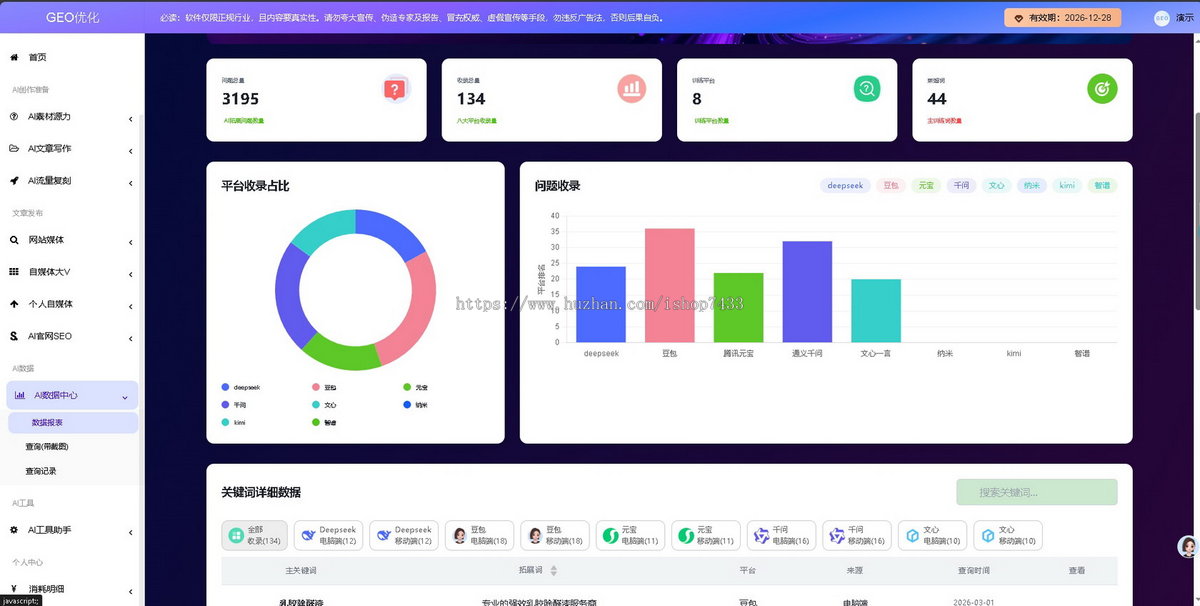1200x606 pixels.
Task: Select the 豆包 移动端(18) tab
Action: click(x=554, y=536)
